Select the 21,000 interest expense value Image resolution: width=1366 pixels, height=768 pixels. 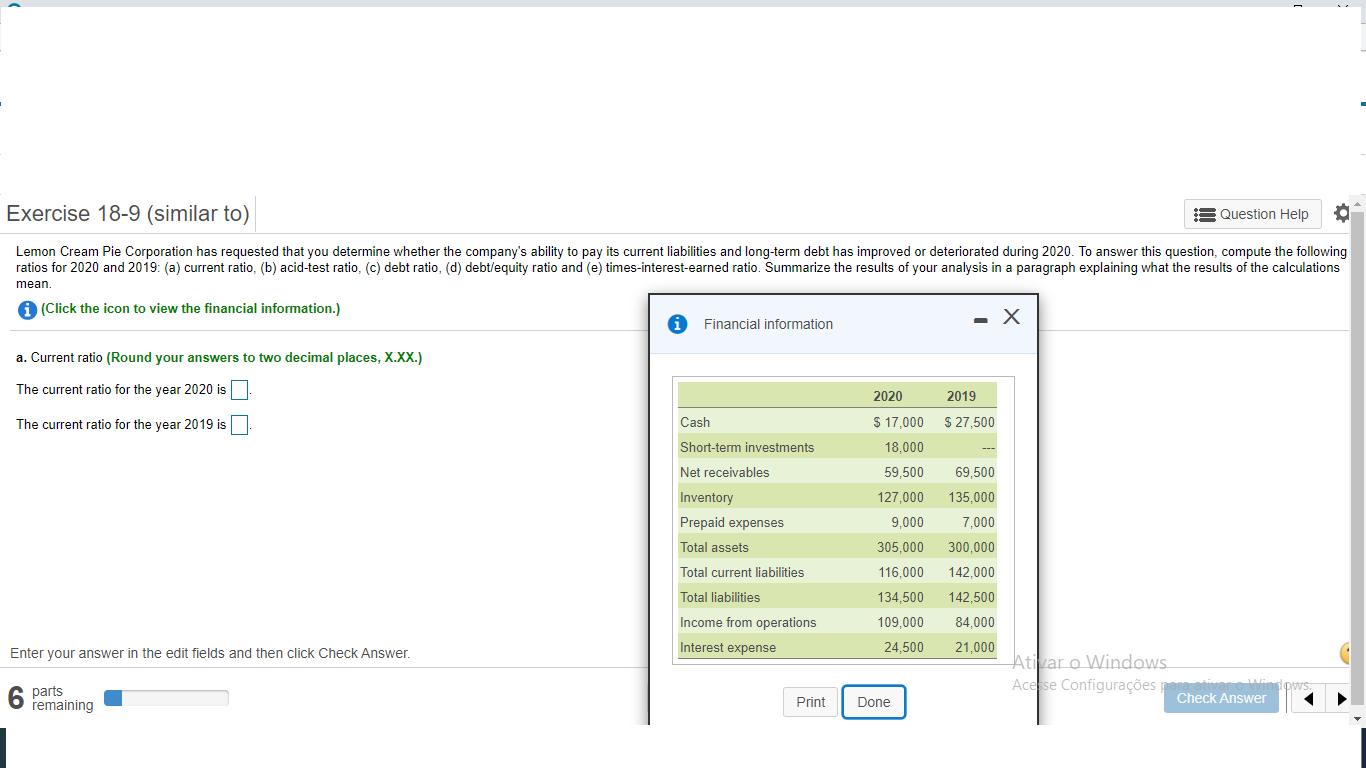[975, 647]
